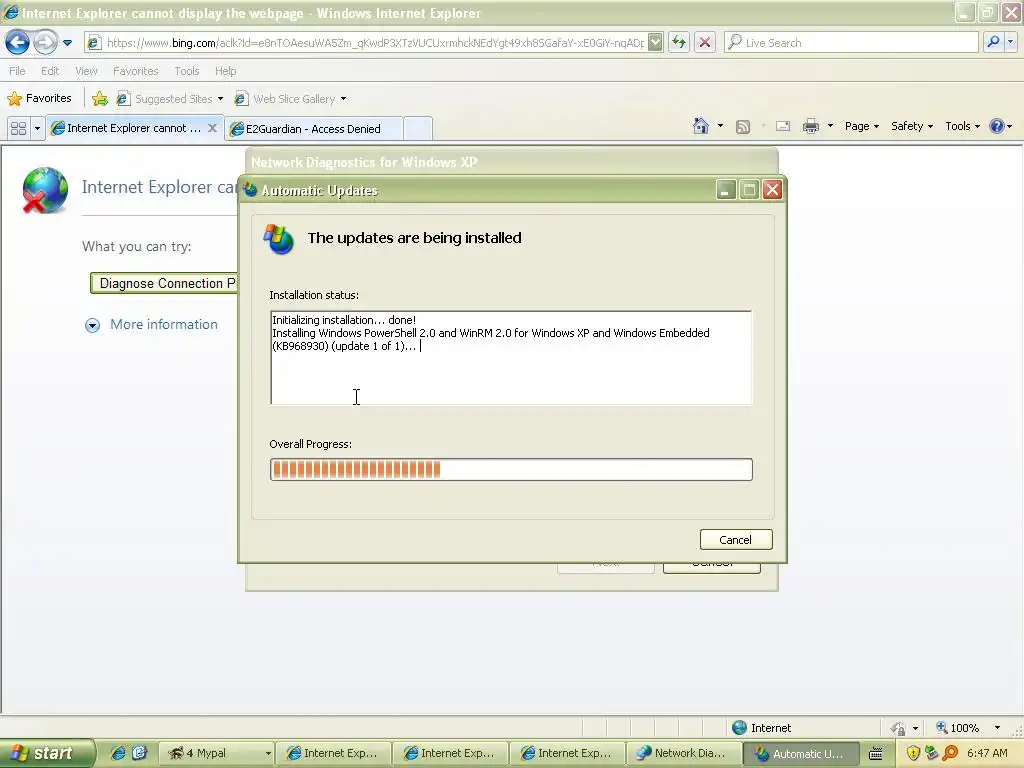Open the Tools command bar menu
The image size is (1024, 768).
click(x=962, y=126)
